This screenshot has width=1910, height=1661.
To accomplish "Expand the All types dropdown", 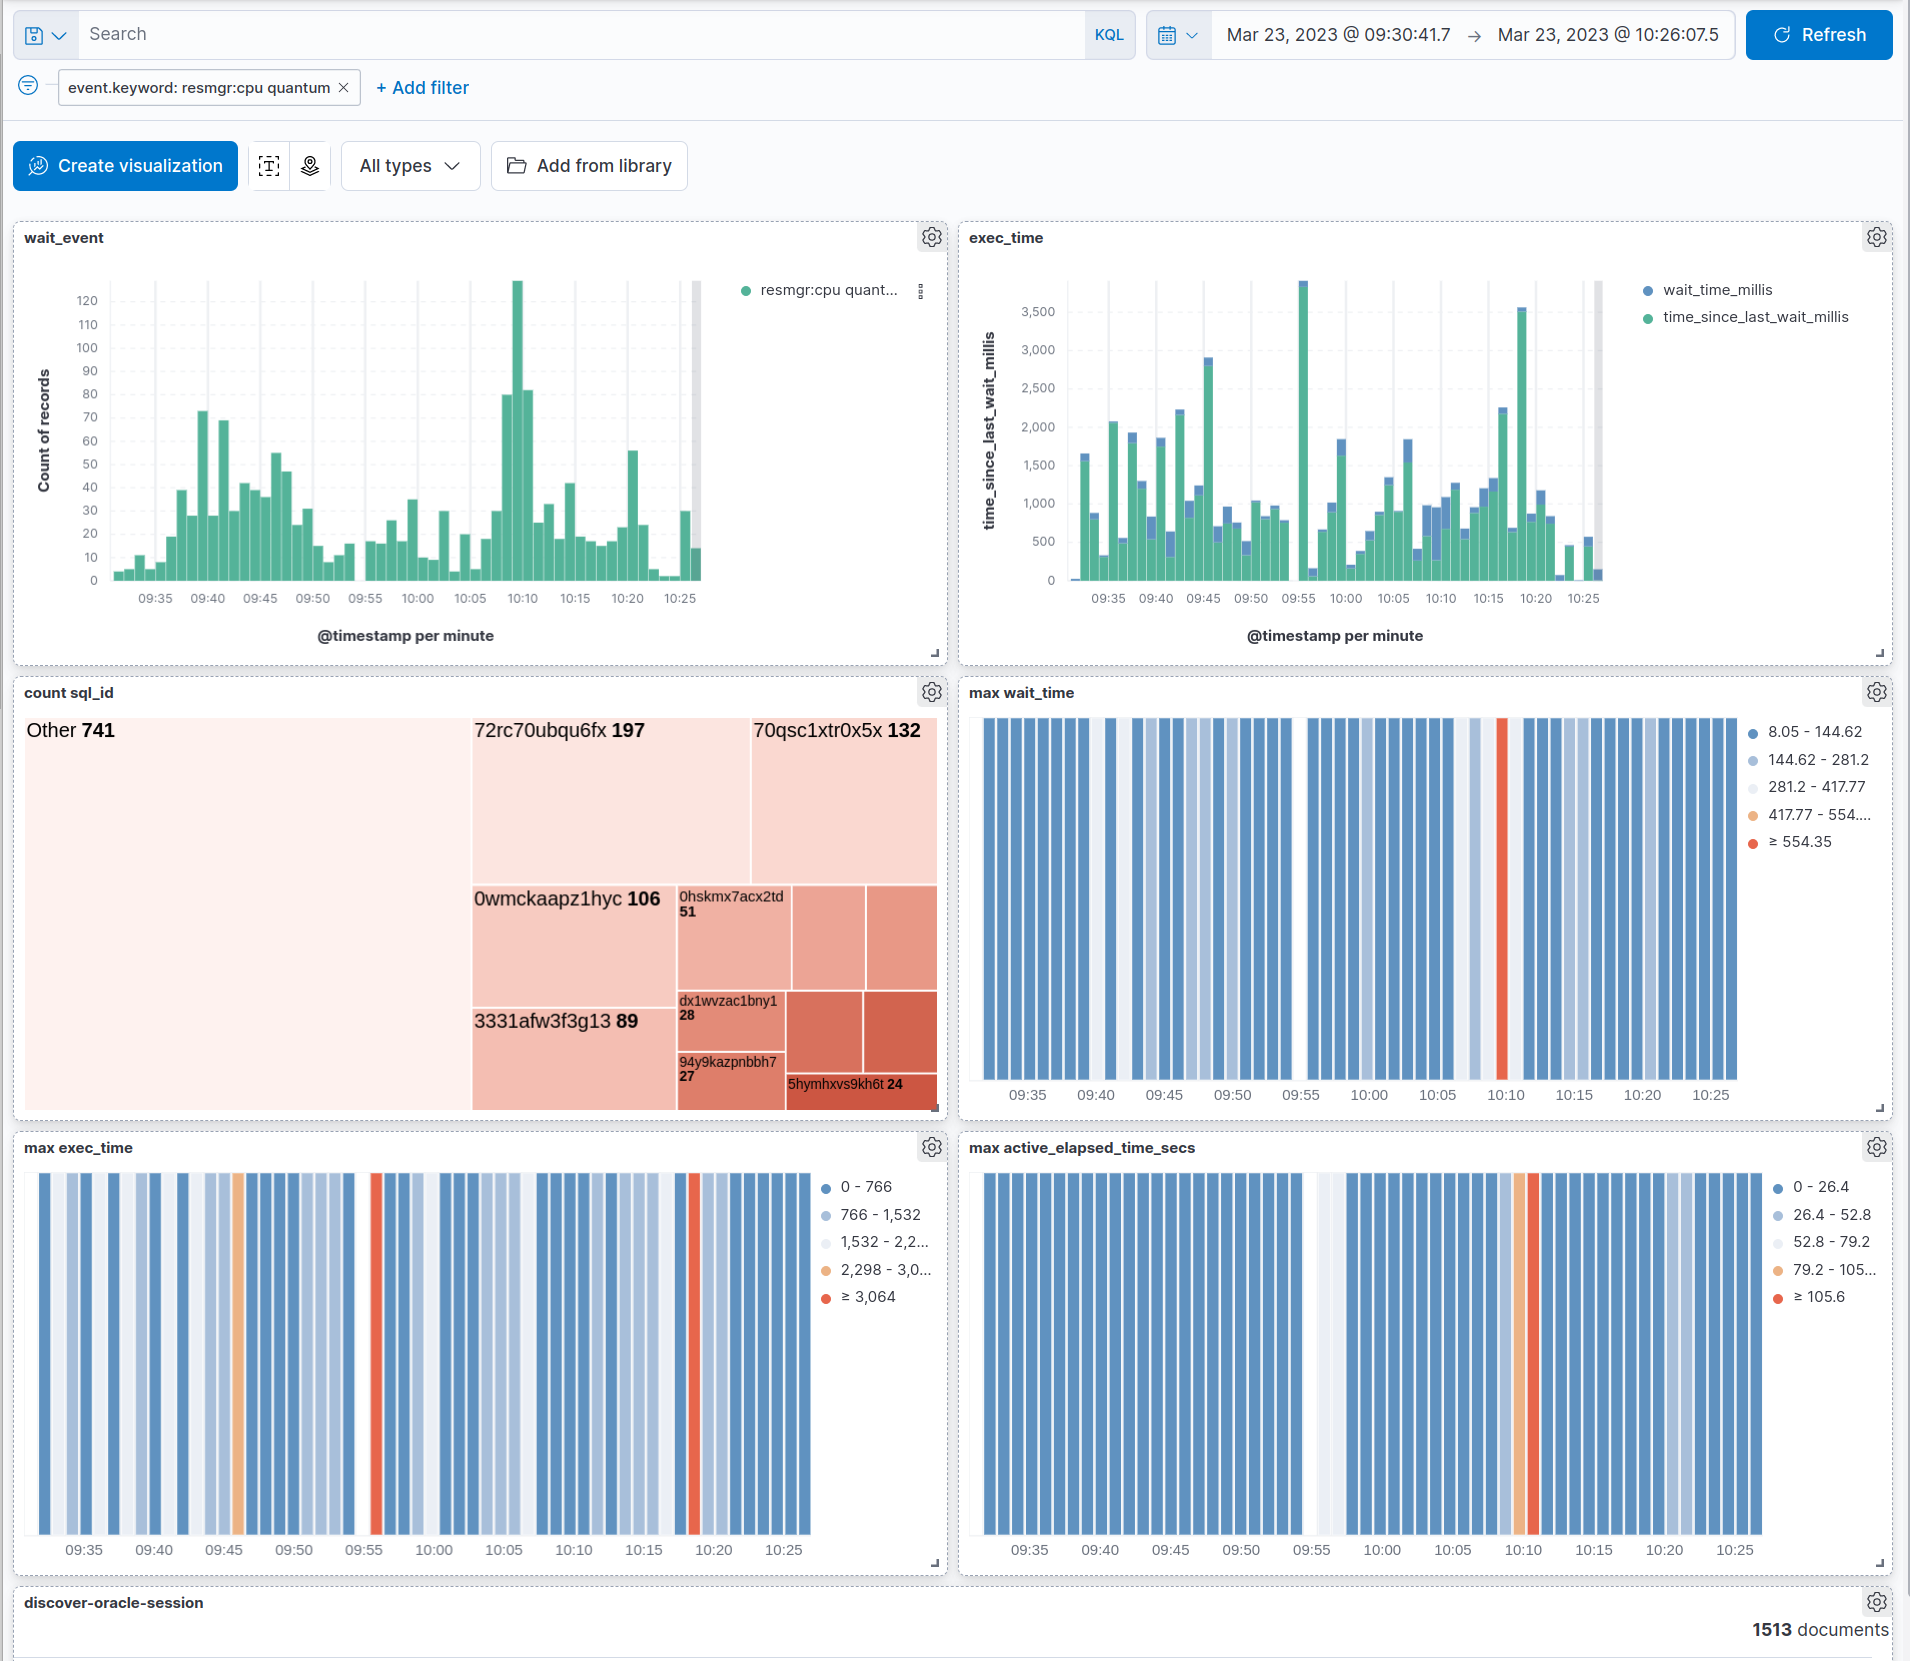I will (410, 166).
